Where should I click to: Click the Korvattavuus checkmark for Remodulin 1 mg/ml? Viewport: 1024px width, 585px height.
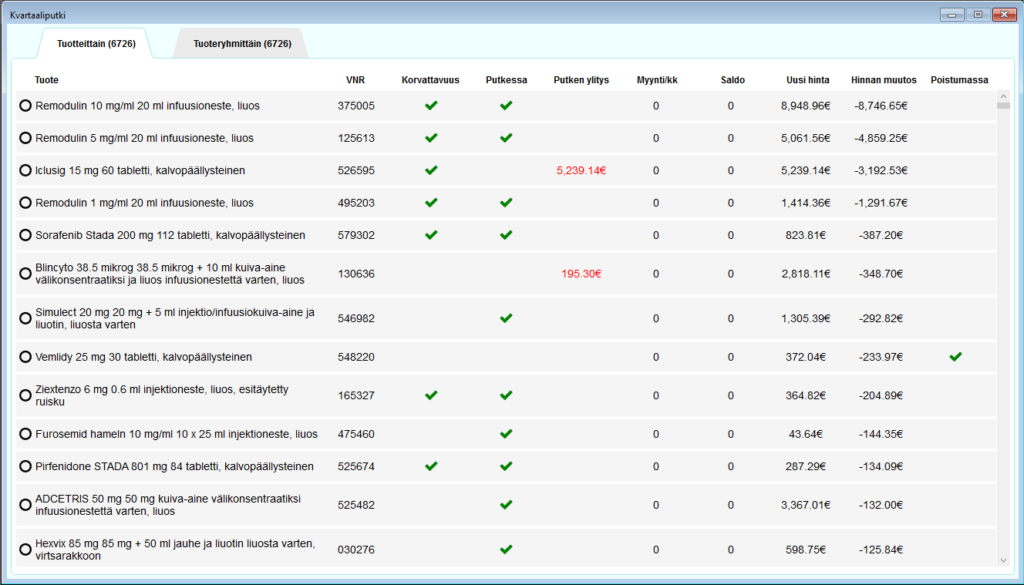click(431, 202)
